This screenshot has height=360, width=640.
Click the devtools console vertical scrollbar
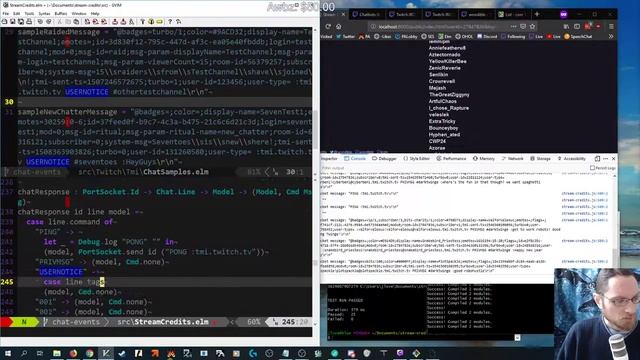615,224
